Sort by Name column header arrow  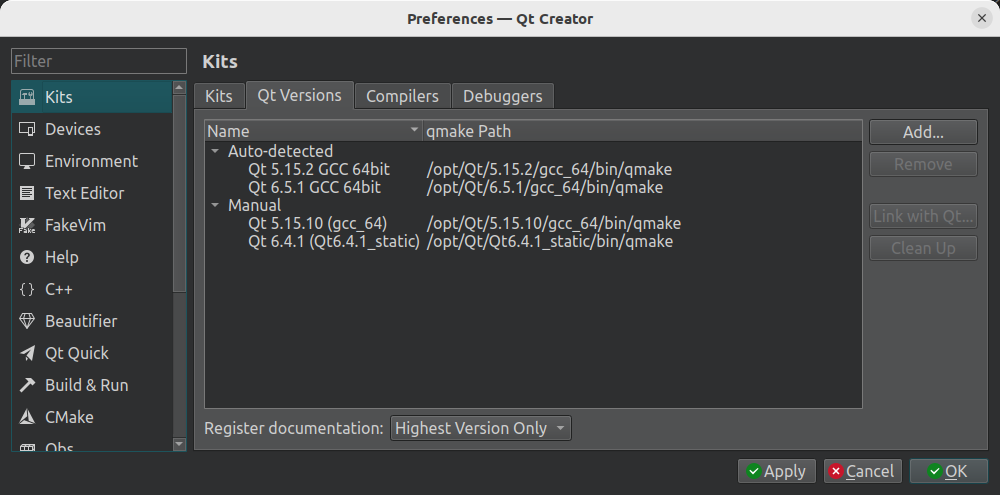click(414, 131)
